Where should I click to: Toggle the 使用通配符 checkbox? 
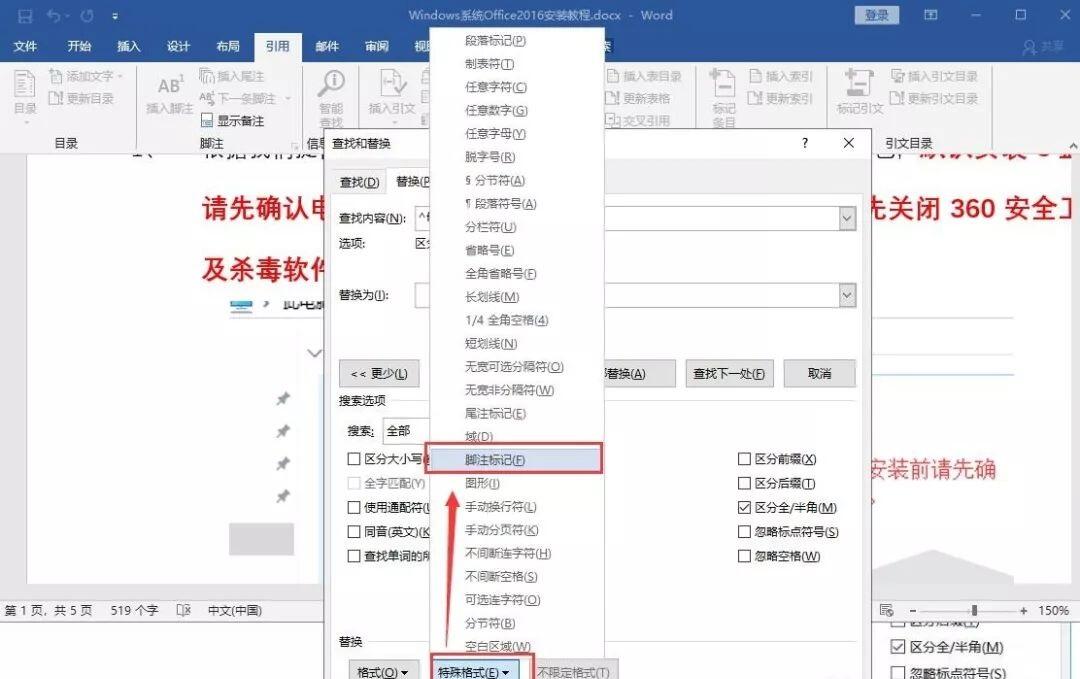coord(354,508)
